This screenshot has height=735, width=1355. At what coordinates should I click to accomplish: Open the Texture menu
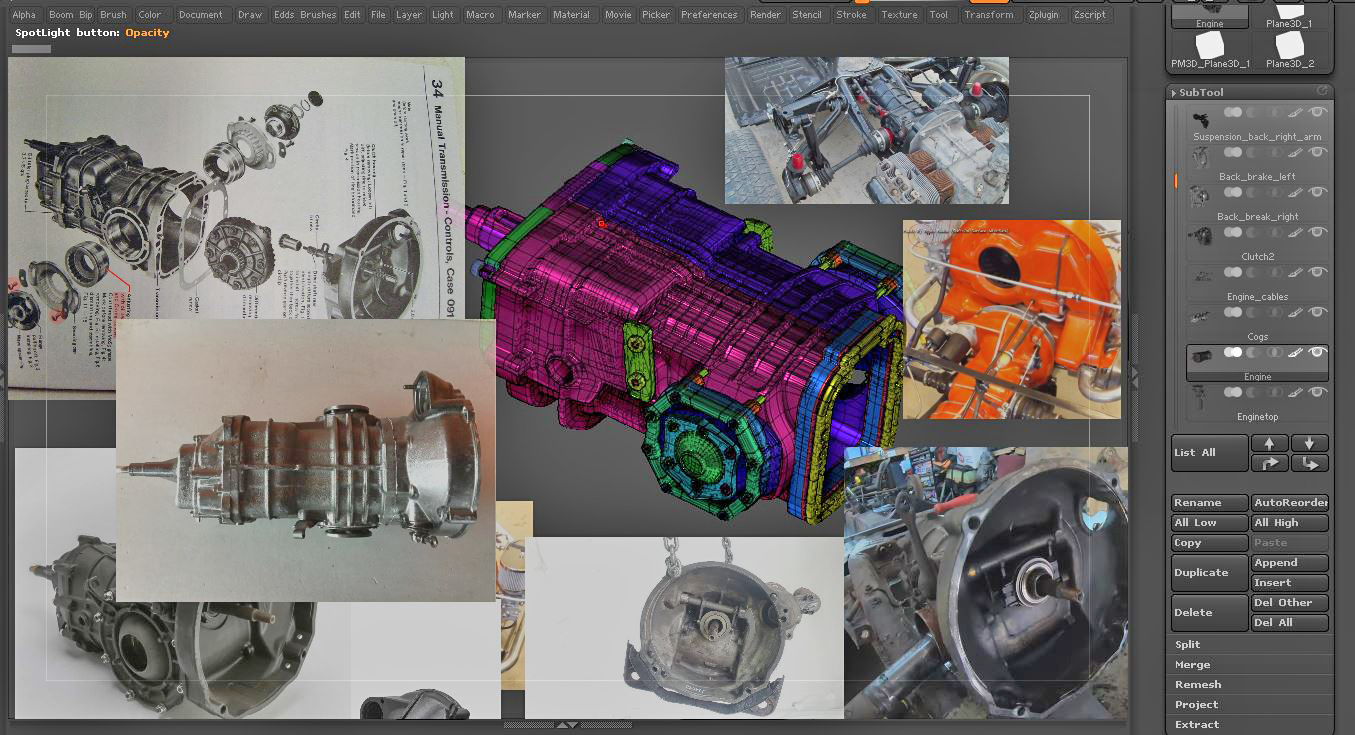(899, 15)
